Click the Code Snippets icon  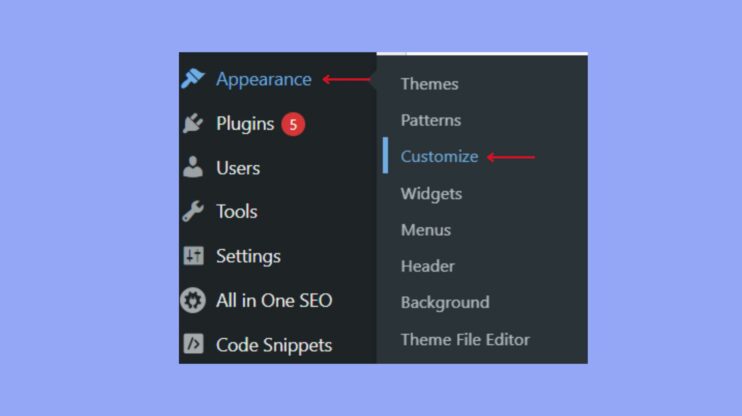click(x=193, y=345)
